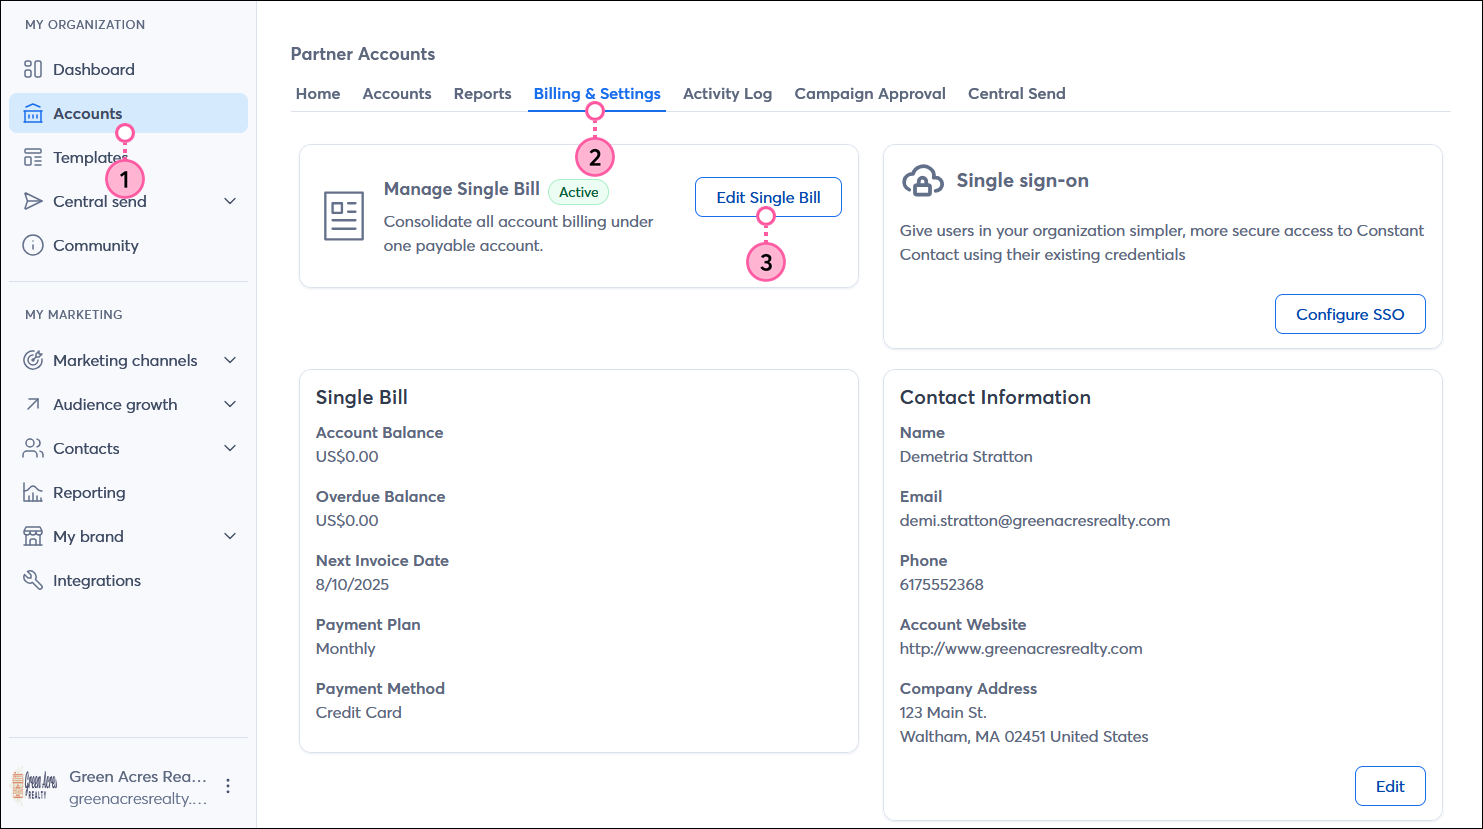Click phone number 6175552368
Image resolution: width=1483 pixels, height=829 pixels.
click(x=942, y=584)
